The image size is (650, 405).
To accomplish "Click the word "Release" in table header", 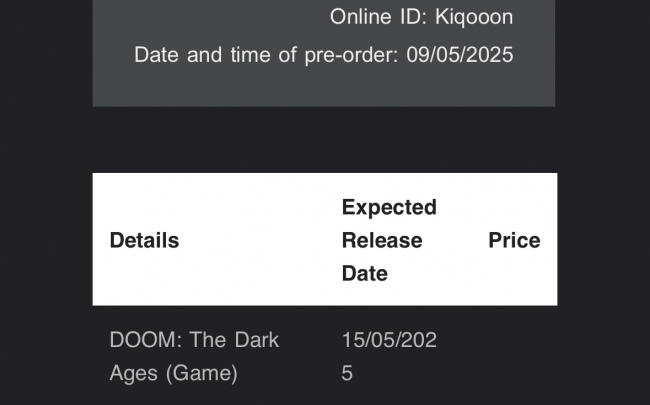I will [x=382, y=240].
